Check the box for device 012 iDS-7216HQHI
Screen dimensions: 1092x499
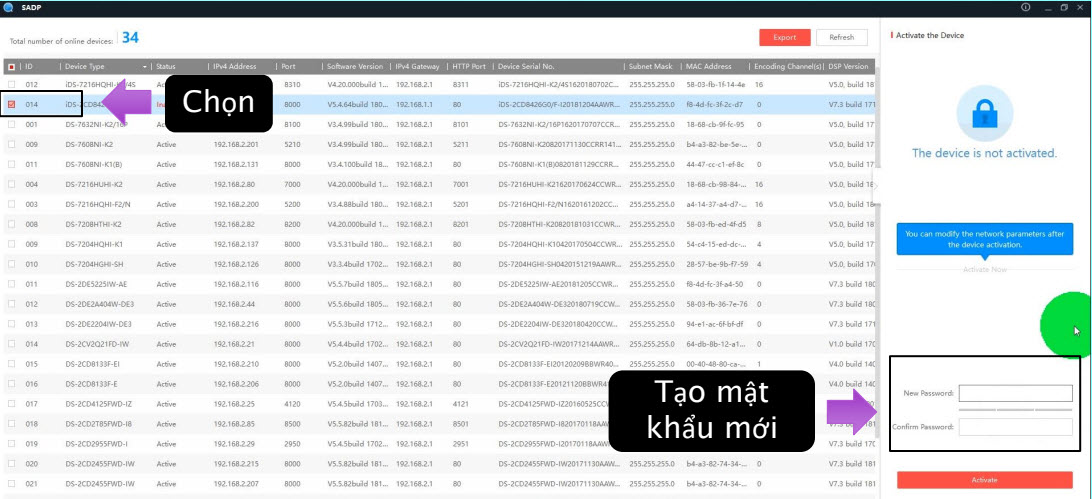point(11,85)
